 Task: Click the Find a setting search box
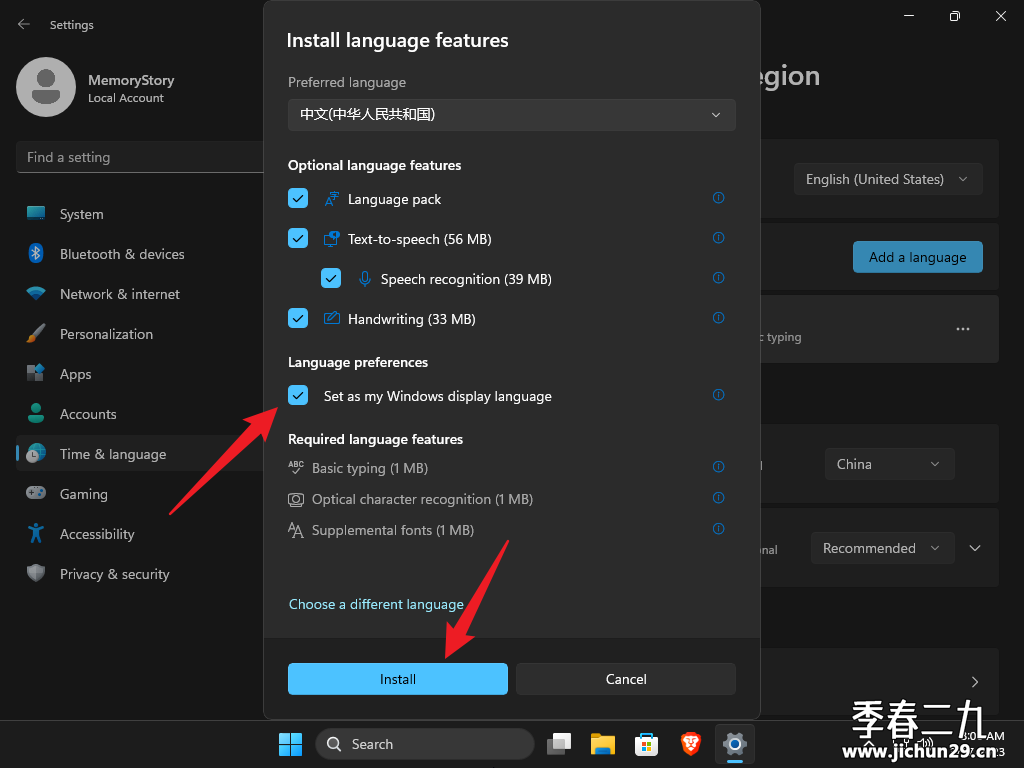tap(140, 157)
